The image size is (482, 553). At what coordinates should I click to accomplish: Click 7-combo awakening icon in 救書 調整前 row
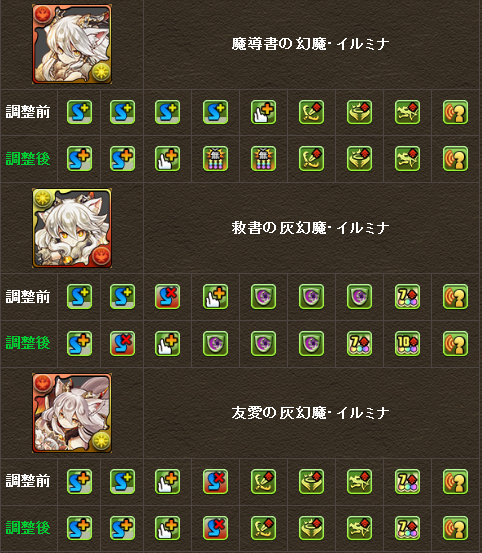pyautogui.click(x=407, y=297)
